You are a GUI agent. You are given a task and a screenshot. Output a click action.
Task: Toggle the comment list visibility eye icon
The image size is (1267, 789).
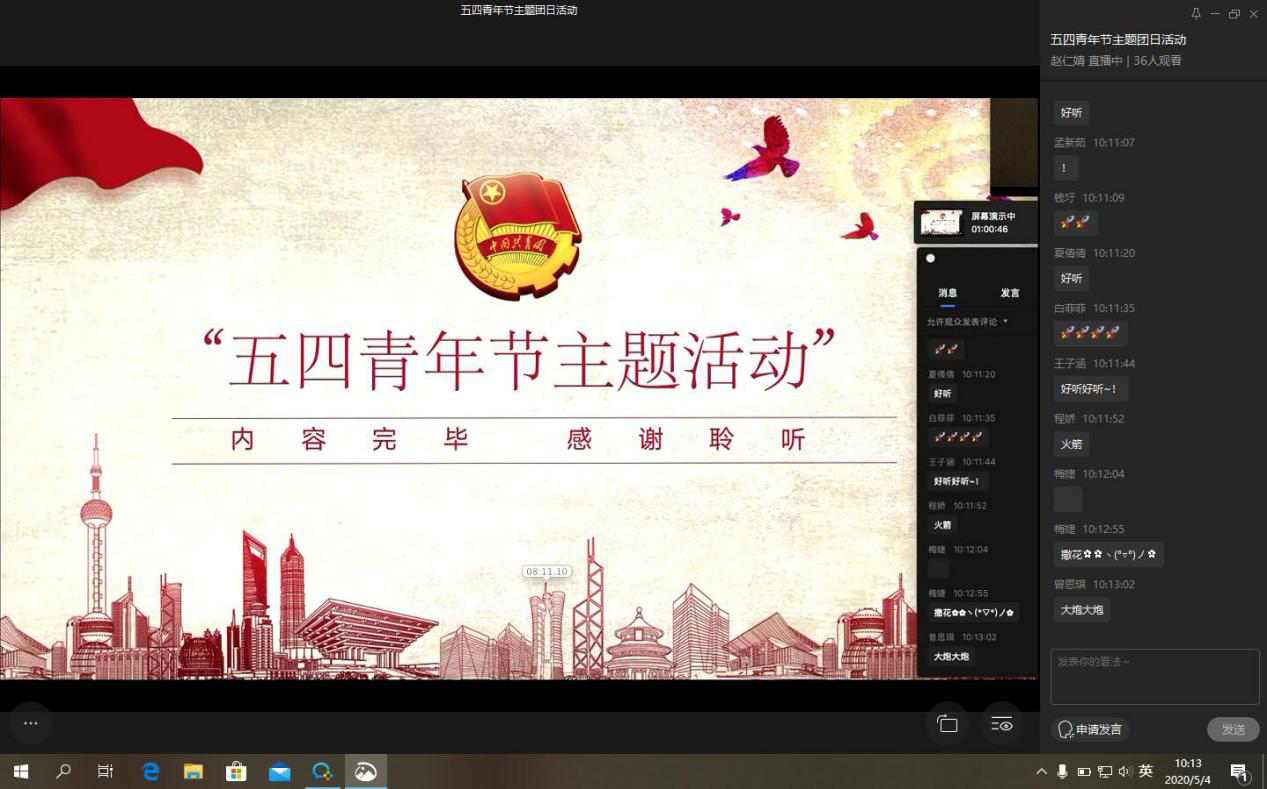click(x=1001, y=724)
